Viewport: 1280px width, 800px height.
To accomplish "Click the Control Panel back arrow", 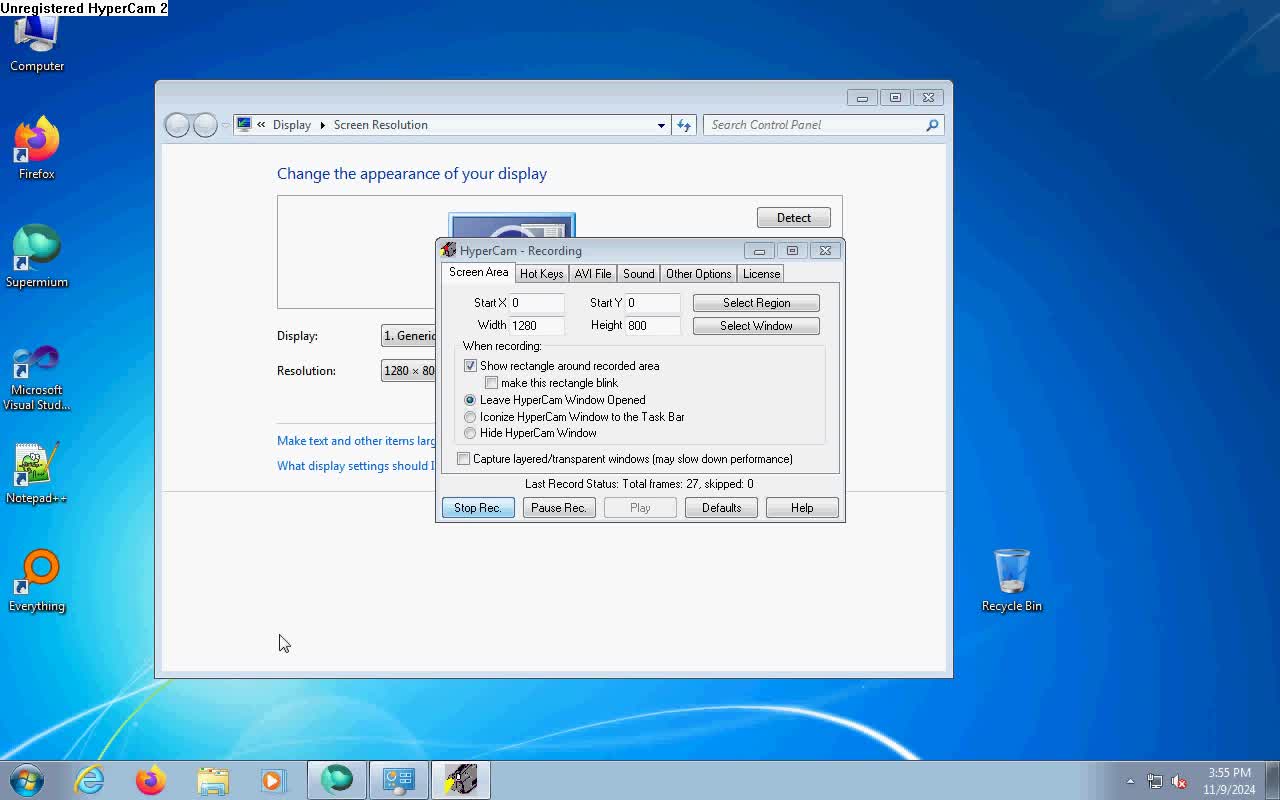I will [177, 125].
